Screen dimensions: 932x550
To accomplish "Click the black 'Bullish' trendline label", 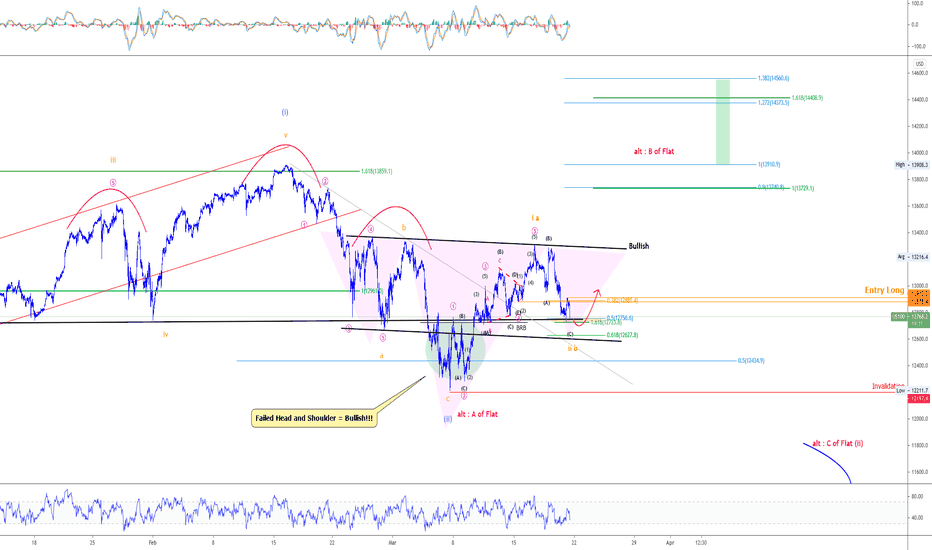I will [639, 246].
